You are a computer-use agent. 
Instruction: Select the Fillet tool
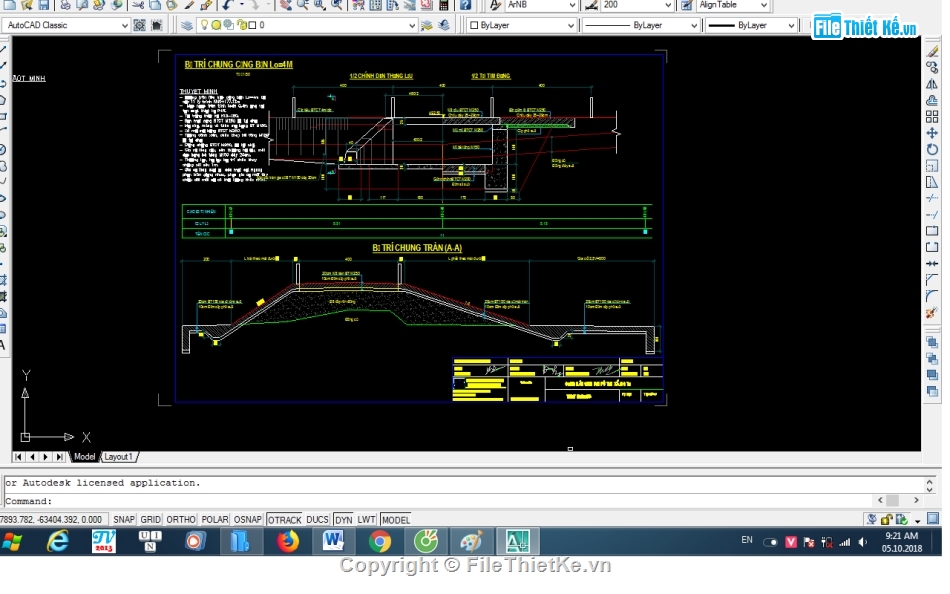[x=932, y=296]
